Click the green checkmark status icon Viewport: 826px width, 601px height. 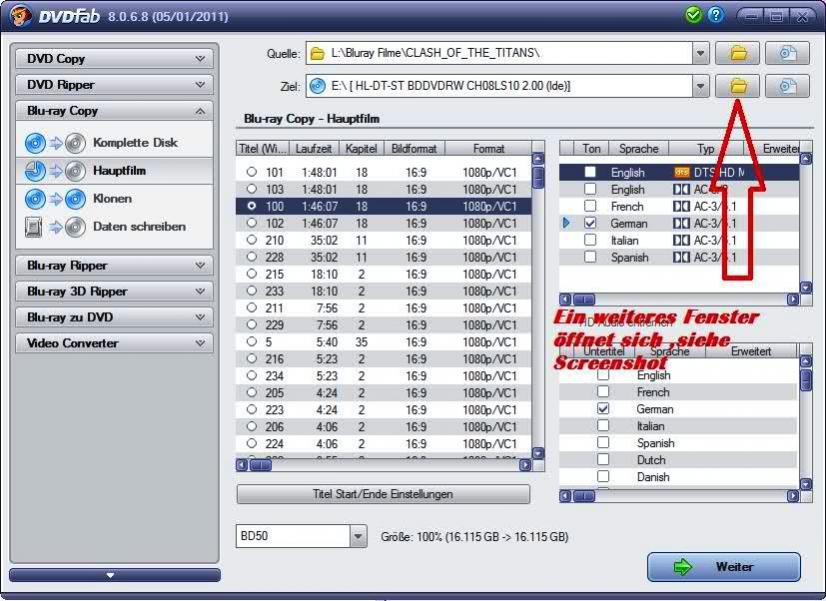click(693, 15)
